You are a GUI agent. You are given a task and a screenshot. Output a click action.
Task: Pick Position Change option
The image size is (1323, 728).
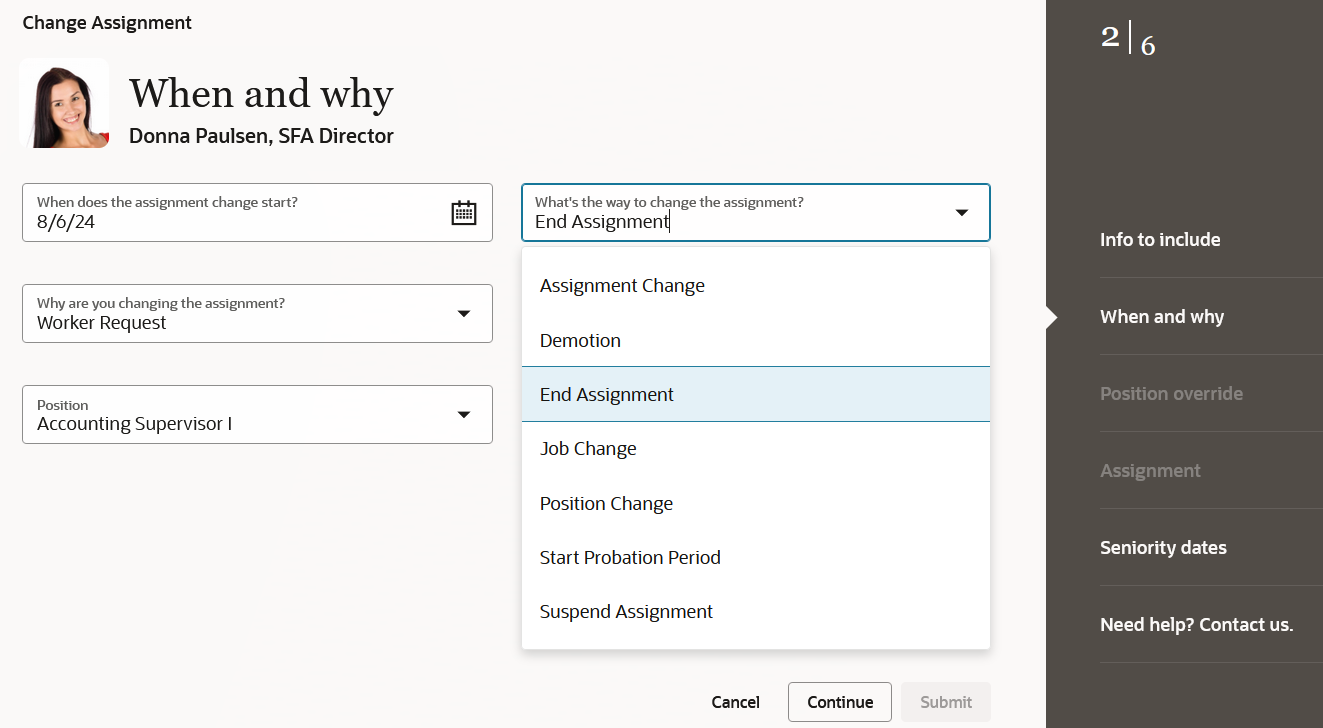point(756,503)
